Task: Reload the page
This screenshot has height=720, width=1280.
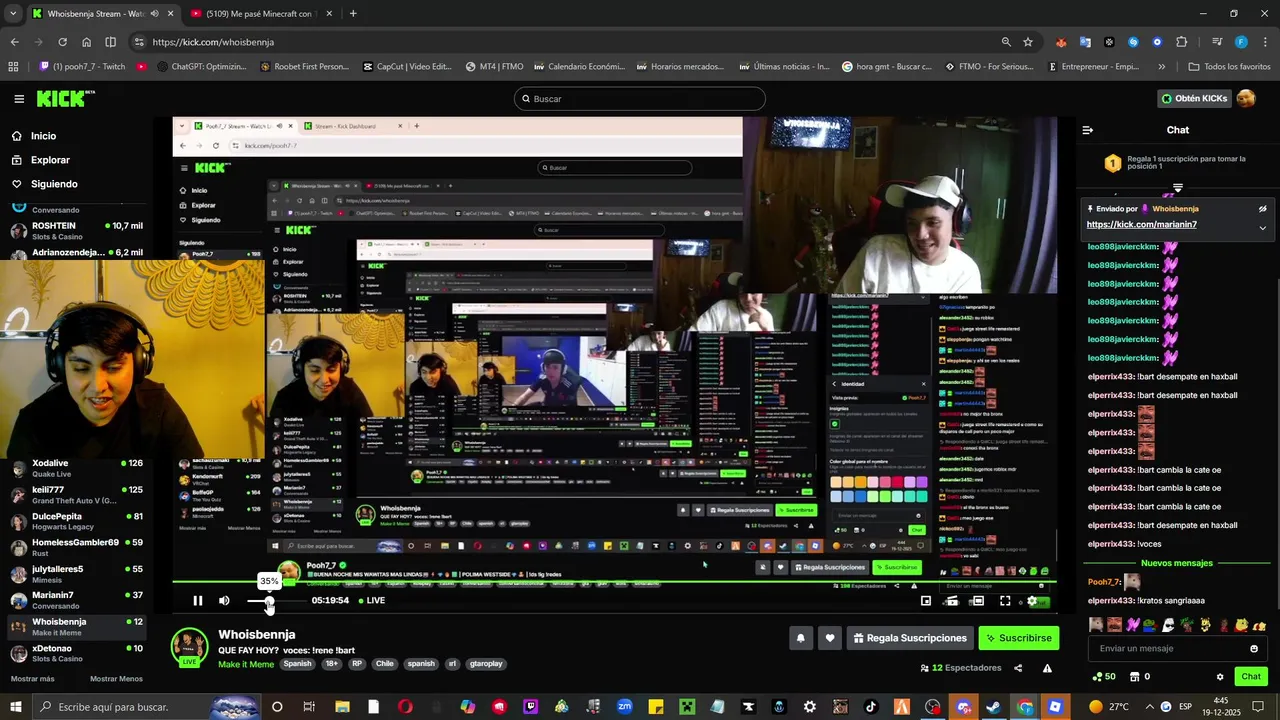Action: click(62, 42)
